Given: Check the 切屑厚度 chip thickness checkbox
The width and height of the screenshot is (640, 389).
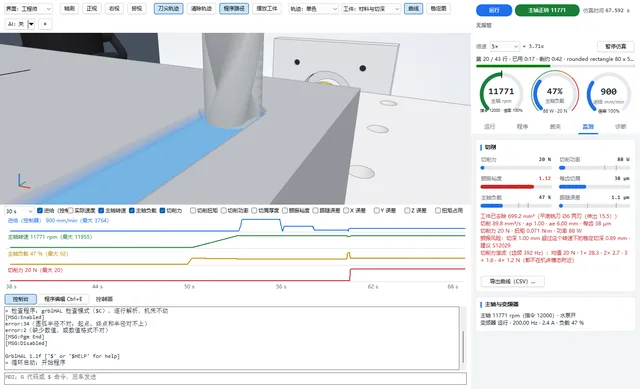Looking at the screenshot, I should pyautogui.click(x=254, y=211).
